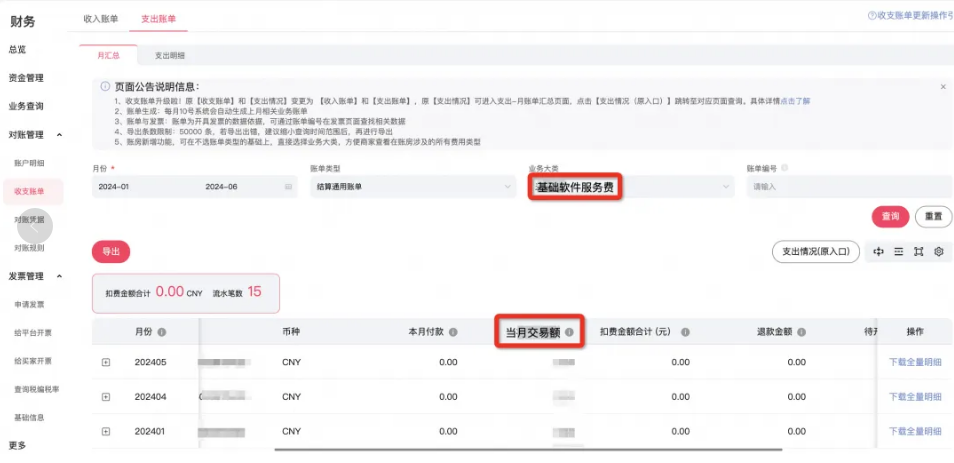Open table column settings gear icon
The image size is (954, 463).
click(x=939, y=251)
